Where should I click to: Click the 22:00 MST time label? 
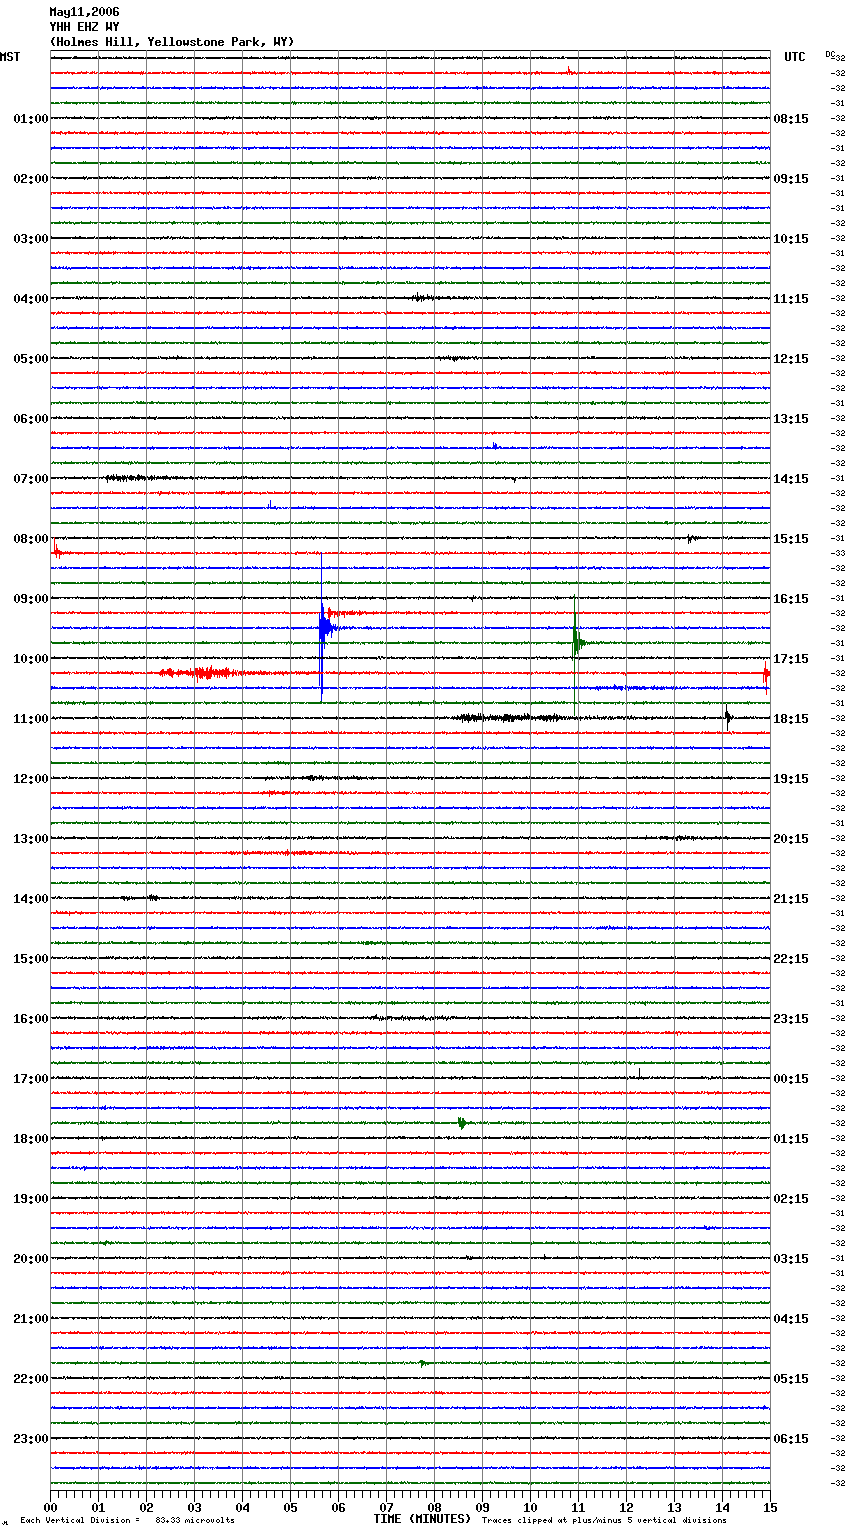coord(31,1379)
